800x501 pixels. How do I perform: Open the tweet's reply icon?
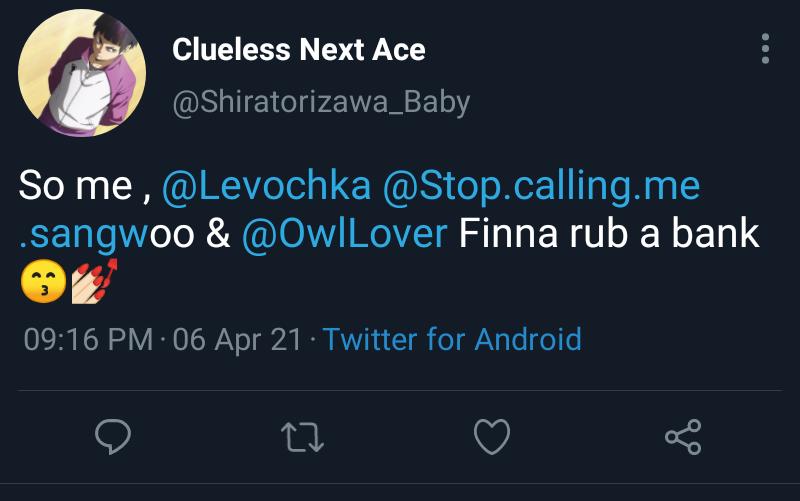pos(113,437)
